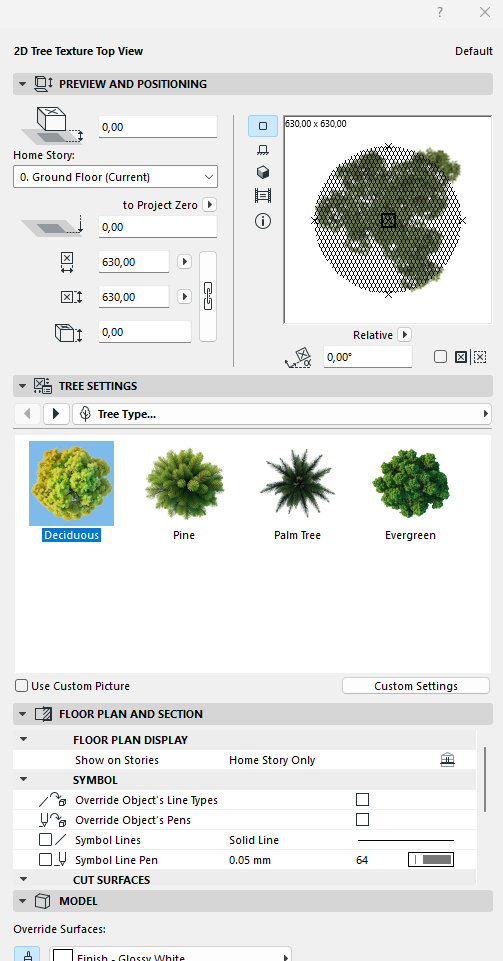Toggle the dimension proportions chain link

pos(208,297)
